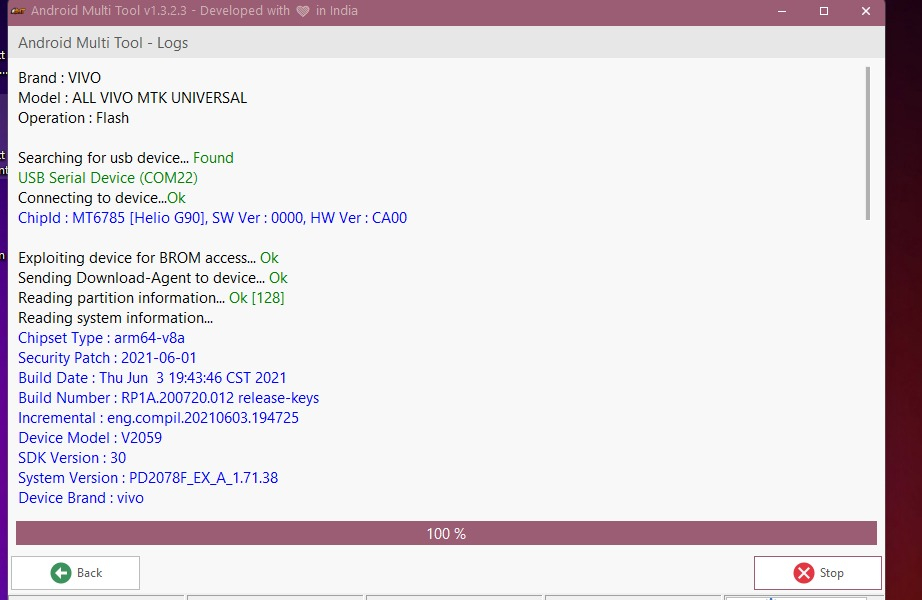
Task: Click the log panel vertical scrollbar thumb
Action: 867,142
